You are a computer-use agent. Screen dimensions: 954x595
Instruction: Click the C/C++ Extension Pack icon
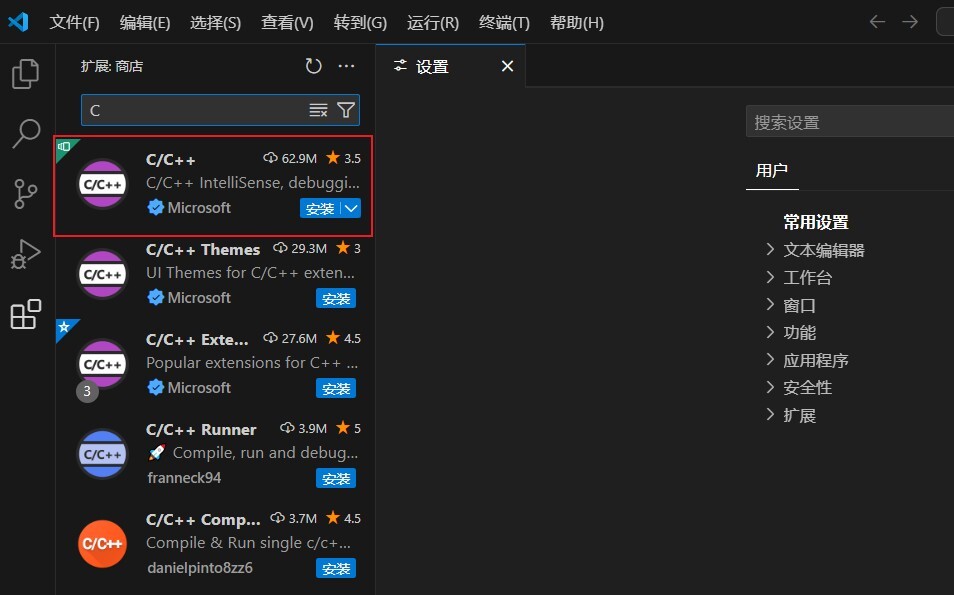click(x=102, y=364)
